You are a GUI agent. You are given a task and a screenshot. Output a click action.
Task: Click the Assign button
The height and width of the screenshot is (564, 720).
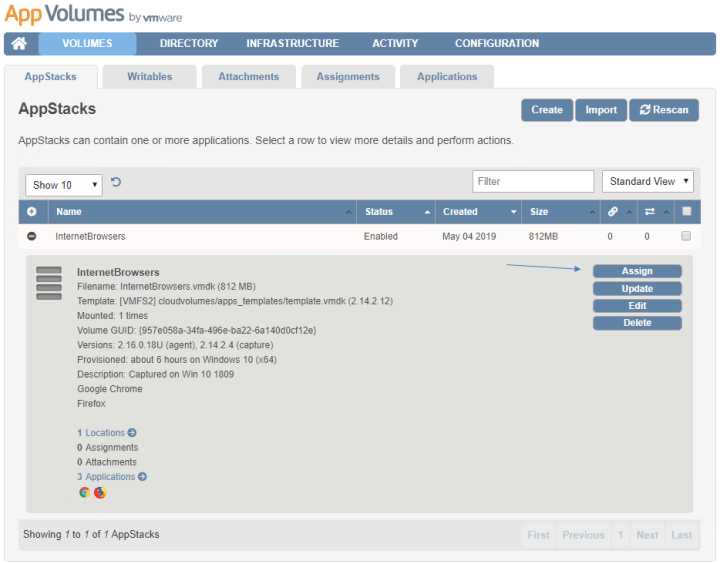pos(637,271)
